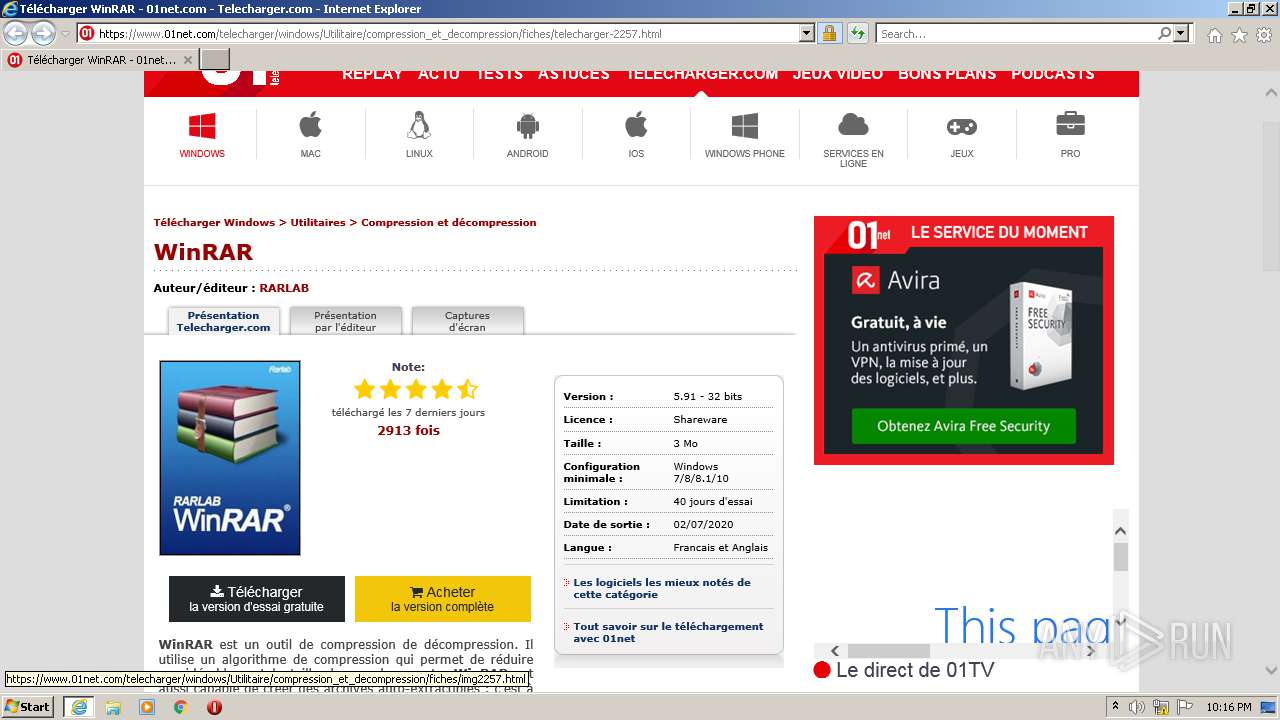Image resolution: width=1280 pixels, height=720 pixels.
Task: Open JEUX VIDEO menu
Action: pos(838,74)
